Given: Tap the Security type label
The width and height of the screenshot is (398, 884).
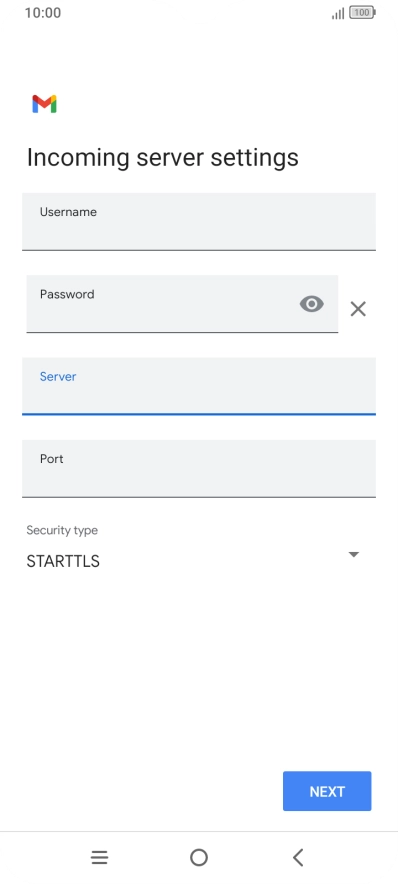Looking at the screenshot, I should tap(62, 530).
